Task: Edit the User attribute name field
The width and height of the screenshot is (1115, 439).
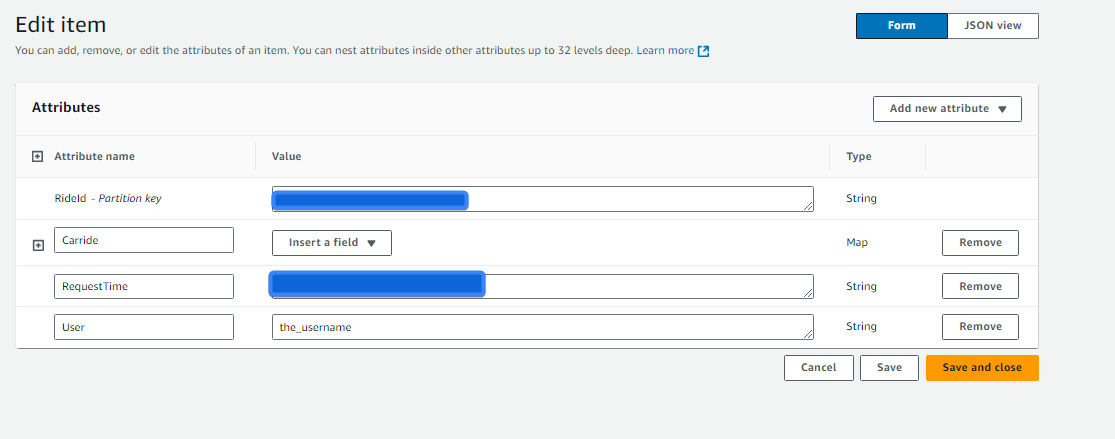Action: click(144, 327)
